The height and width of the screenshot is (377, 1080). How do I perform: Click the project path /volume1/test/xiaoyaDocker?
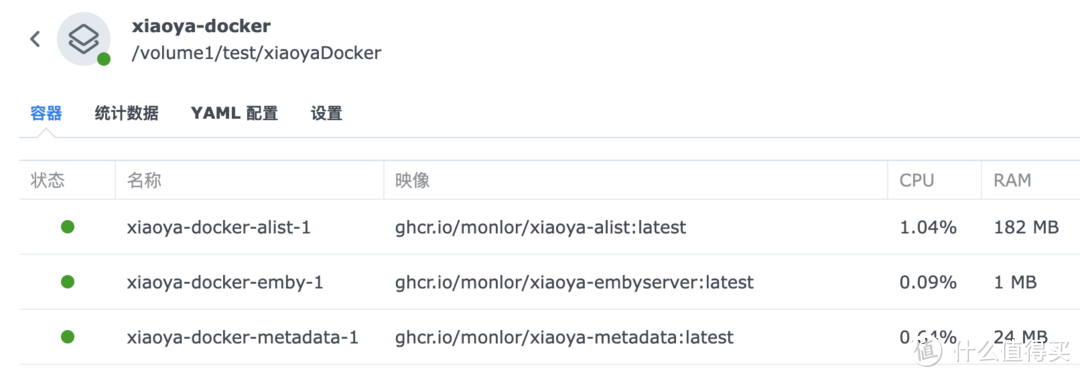pos(256,54)
